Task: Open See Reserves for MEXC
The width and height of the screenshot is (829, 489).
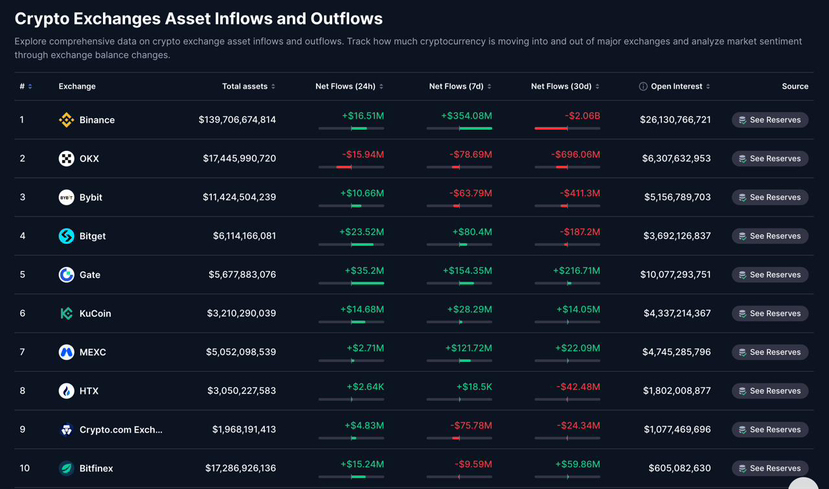Action: click(x=770, y=352)
